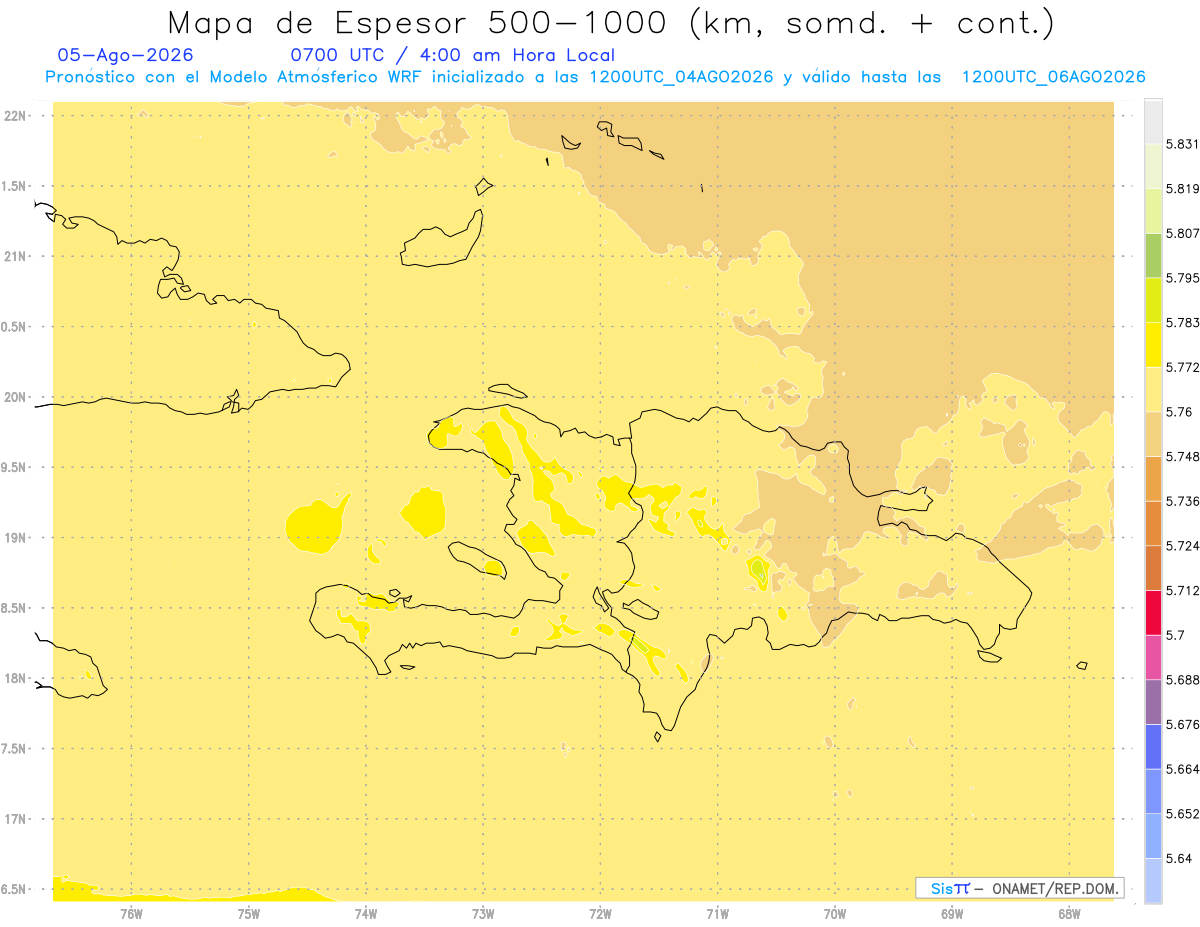Click the colorbar value 5.7

click(1175, 635)
